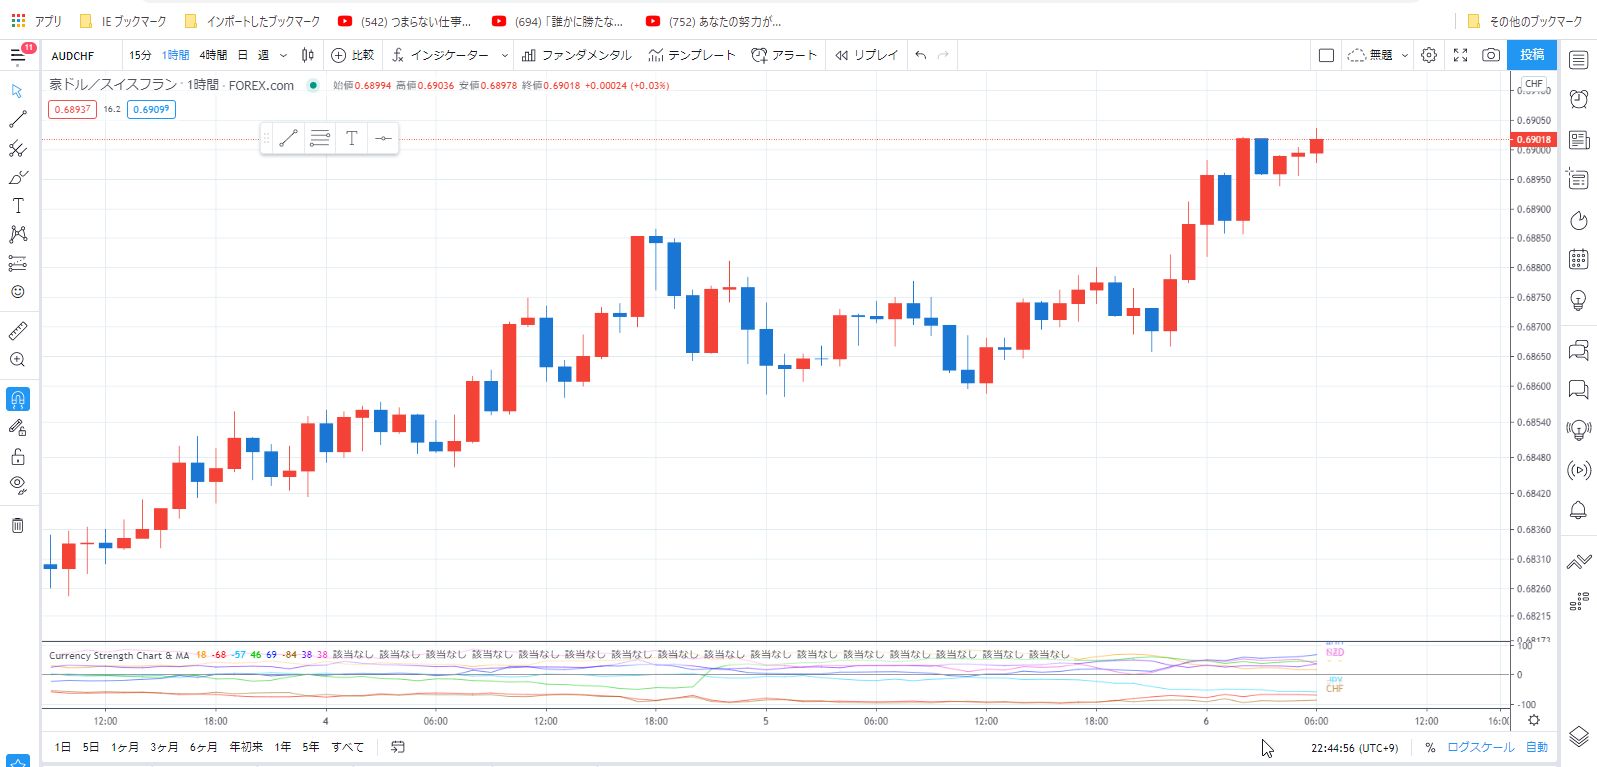Take a chart snapshot with camera icon
This screenshot has height=767, width=1597.
point(1490,55)
